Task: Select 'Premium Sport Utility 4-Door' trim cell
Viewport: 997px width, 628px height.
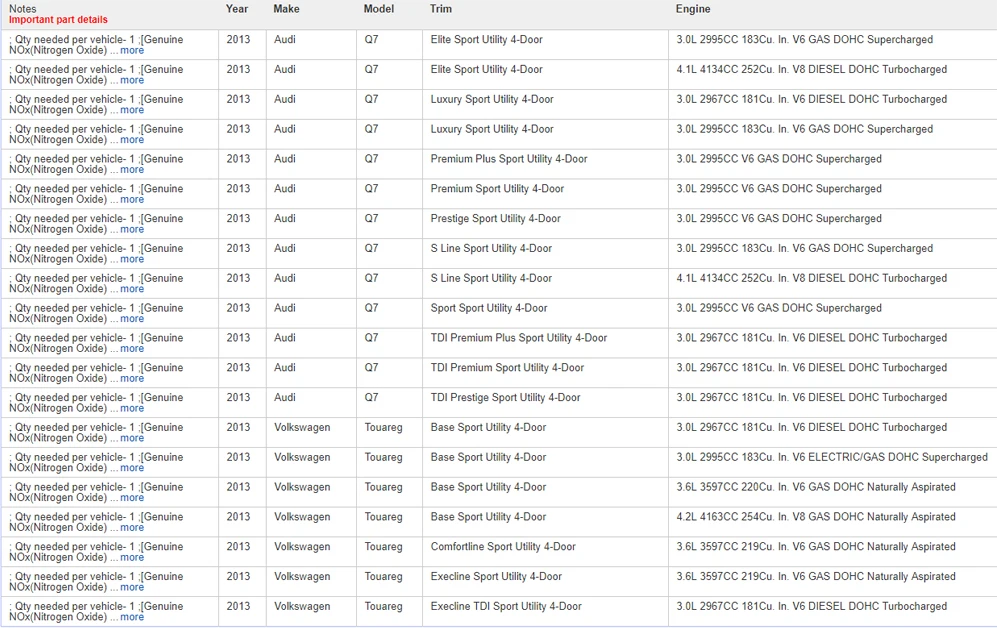Action: click(x=497, y=189)
